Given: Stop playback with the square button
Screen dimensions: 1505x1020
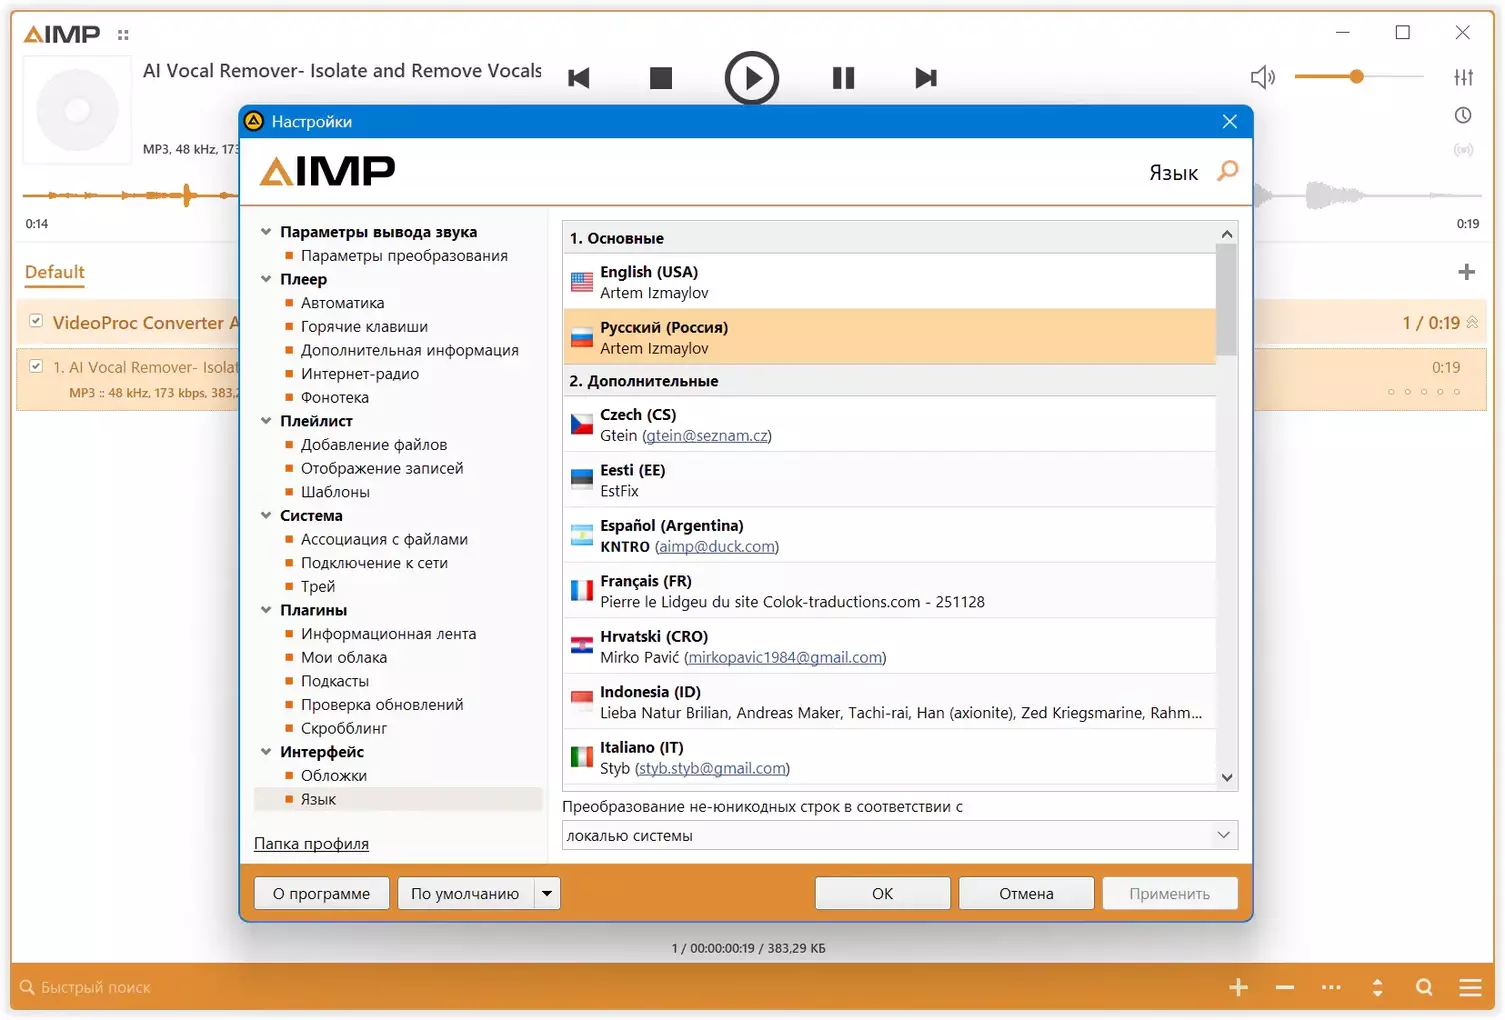Looking at the screenshot, I should coord(661,78).
